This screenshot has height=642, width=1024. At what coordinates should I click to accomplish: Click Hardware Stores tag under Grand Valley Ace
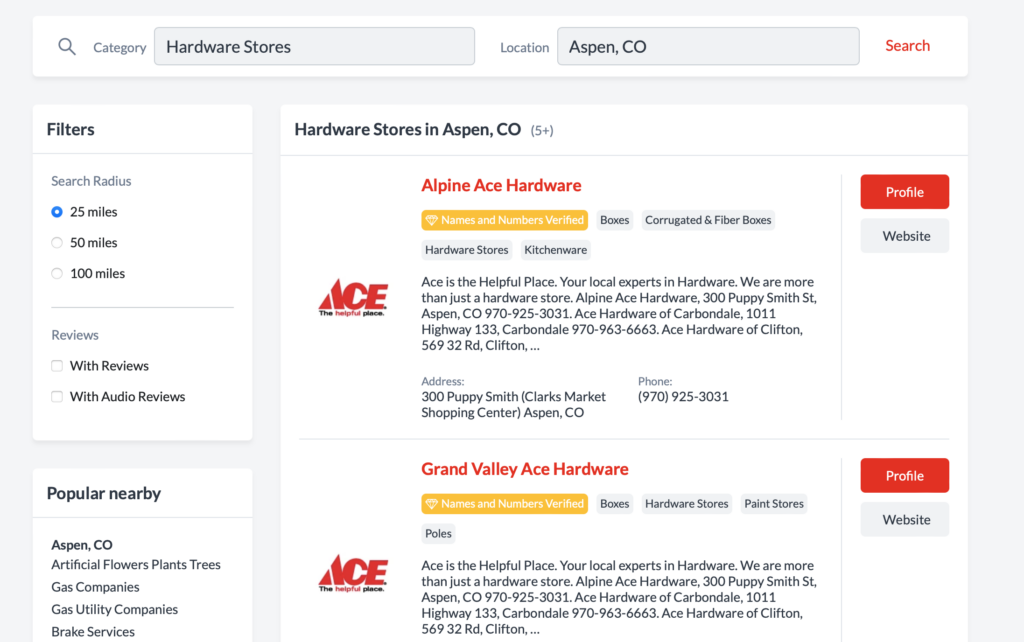click(686, 504)
